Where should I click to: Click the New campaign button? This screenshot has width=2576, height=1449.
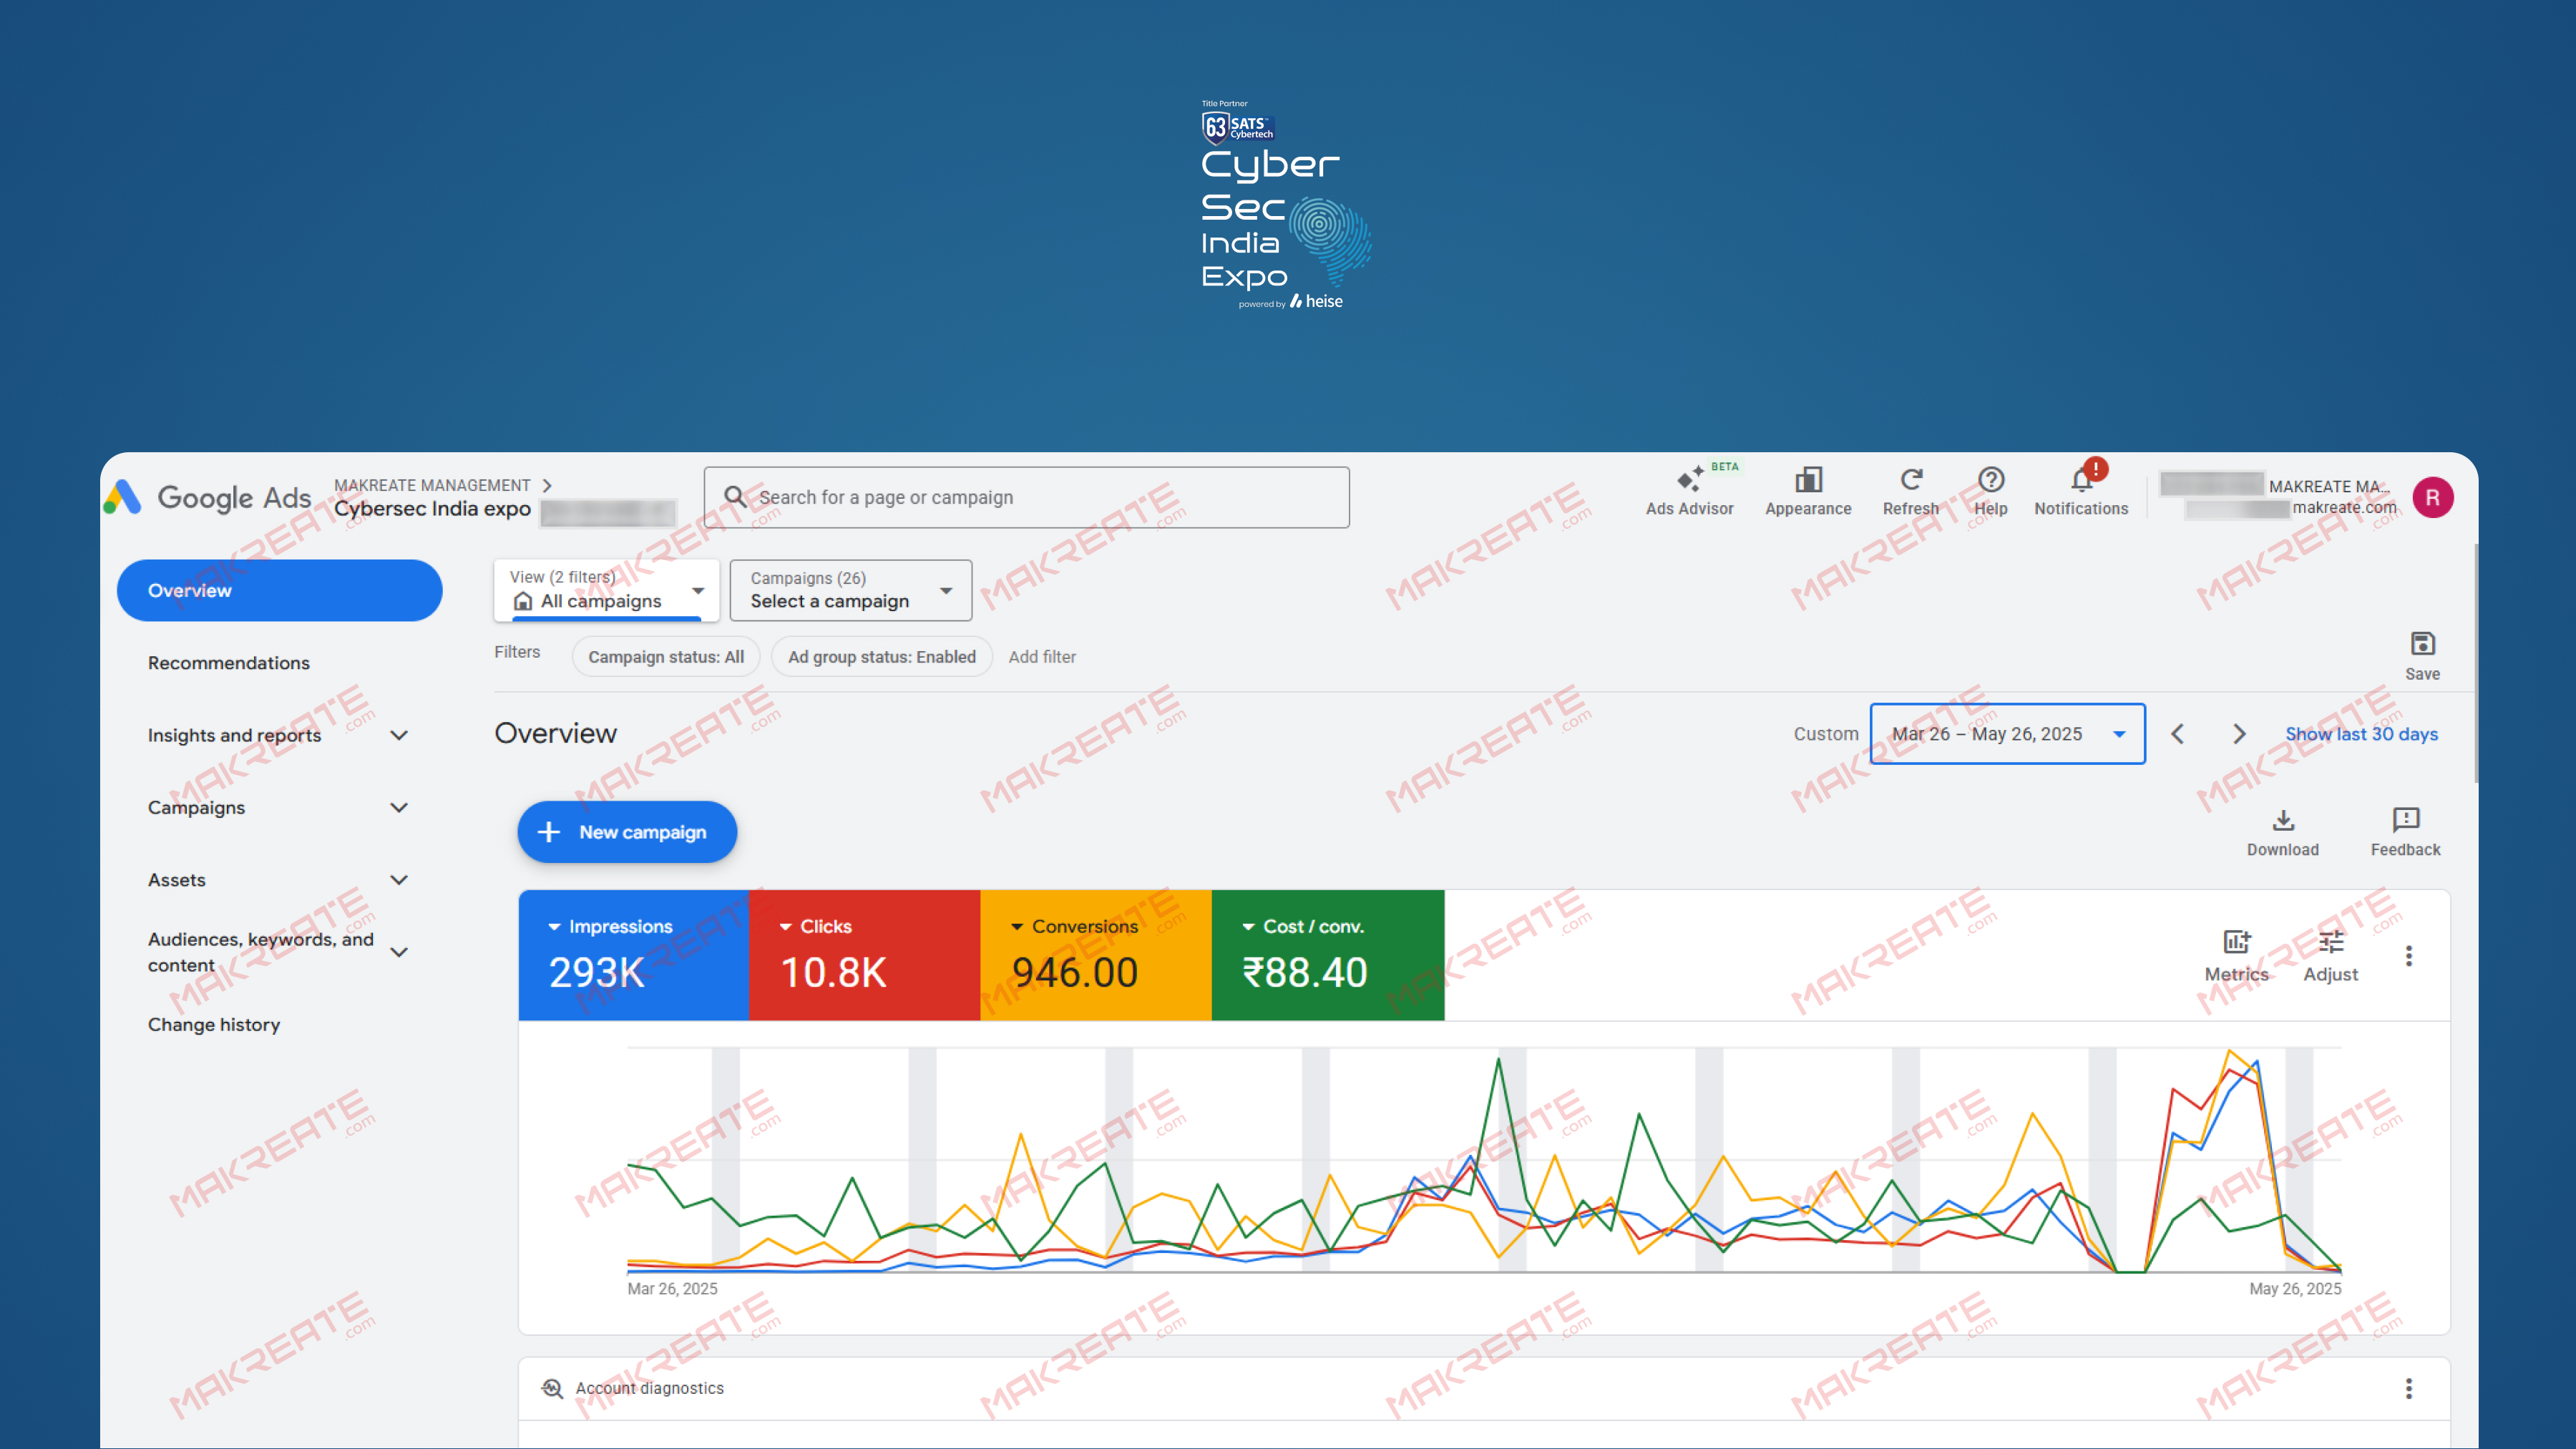[626, 832]
